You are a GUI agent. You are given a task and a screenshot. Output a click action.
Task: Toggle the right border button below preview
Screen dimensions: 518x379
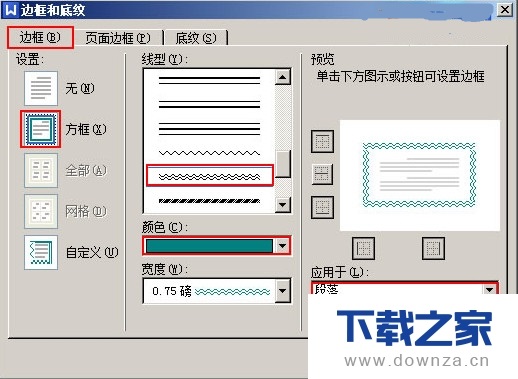pyautogui.click(x=433, y=248)
